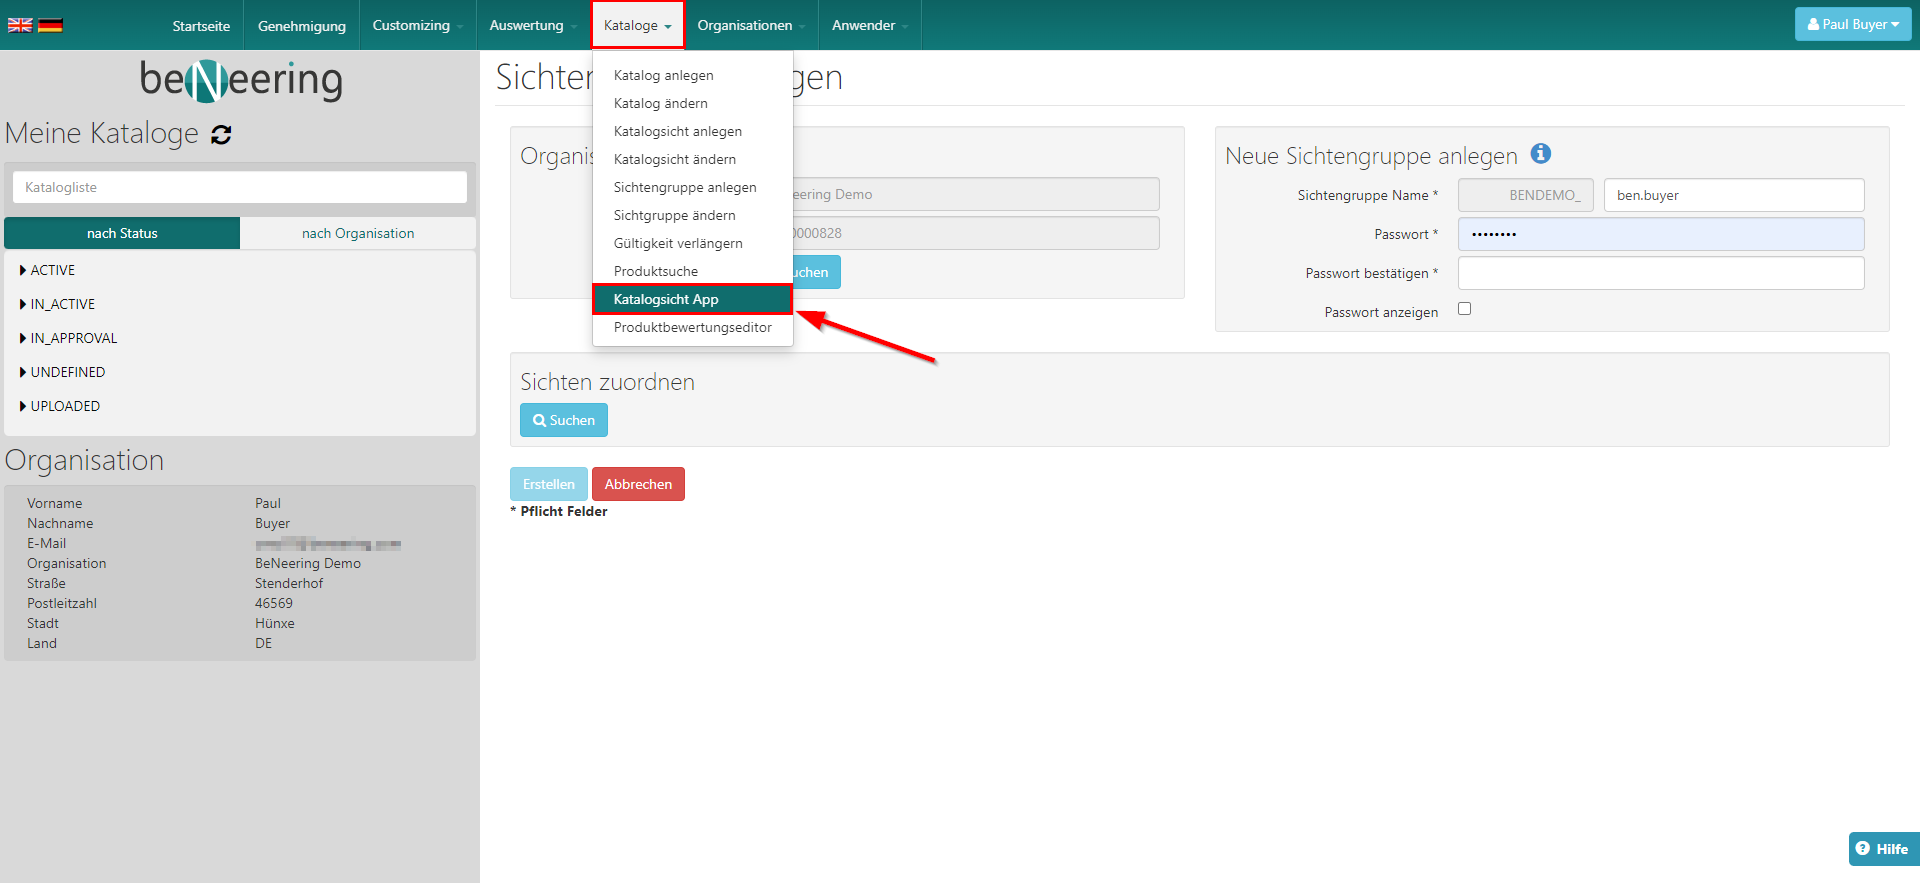This screenshot has height=883, width=1920.
Task: Click the beNeering logo
Action: (241, 80)
